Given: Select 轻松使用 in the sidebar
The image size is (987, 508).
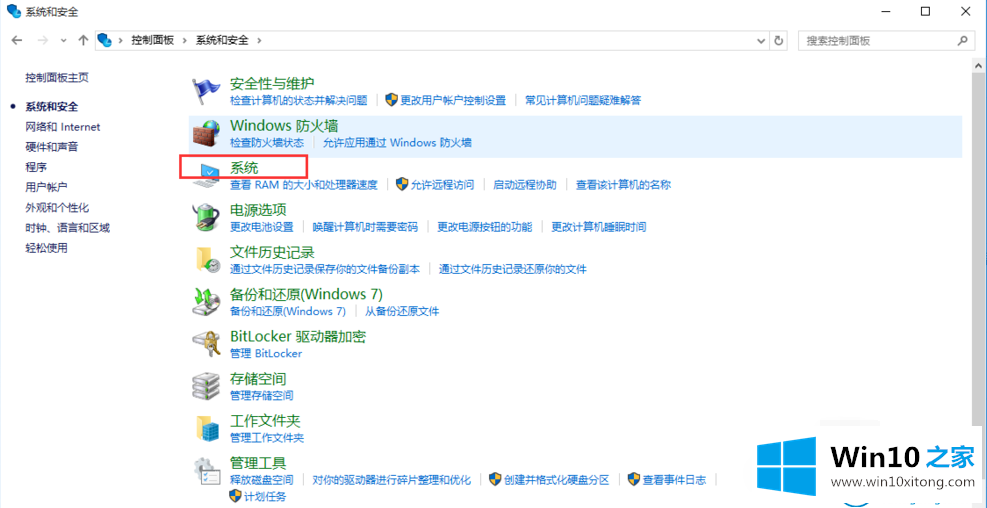Looking at the screenshot, I should pos(47,247).
